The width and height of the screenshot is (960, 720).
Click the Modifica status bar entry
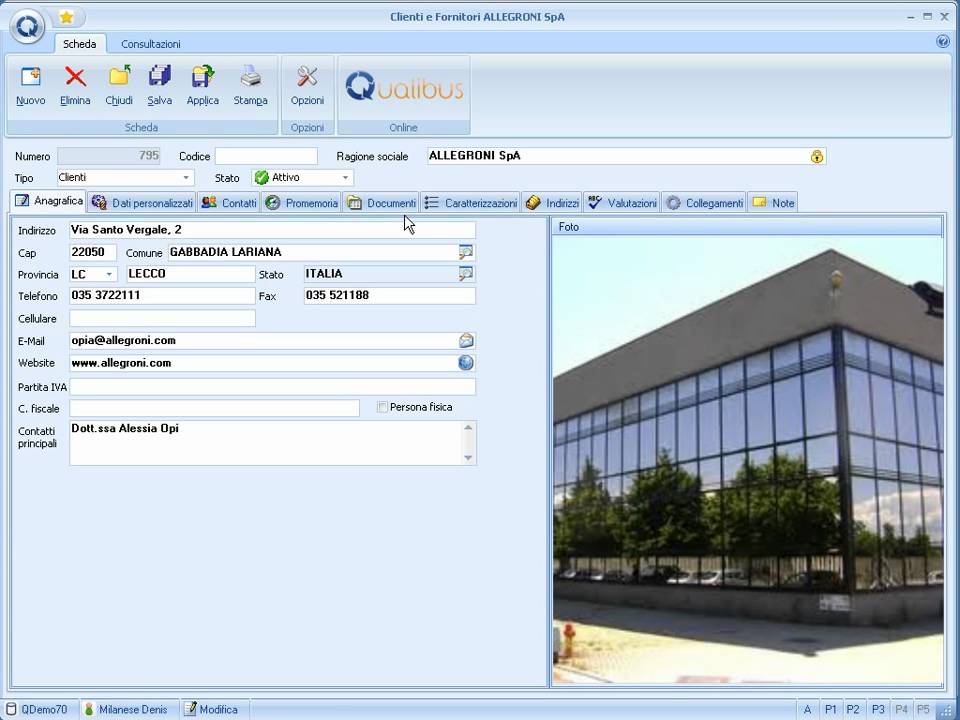click(x=211, y=709)
